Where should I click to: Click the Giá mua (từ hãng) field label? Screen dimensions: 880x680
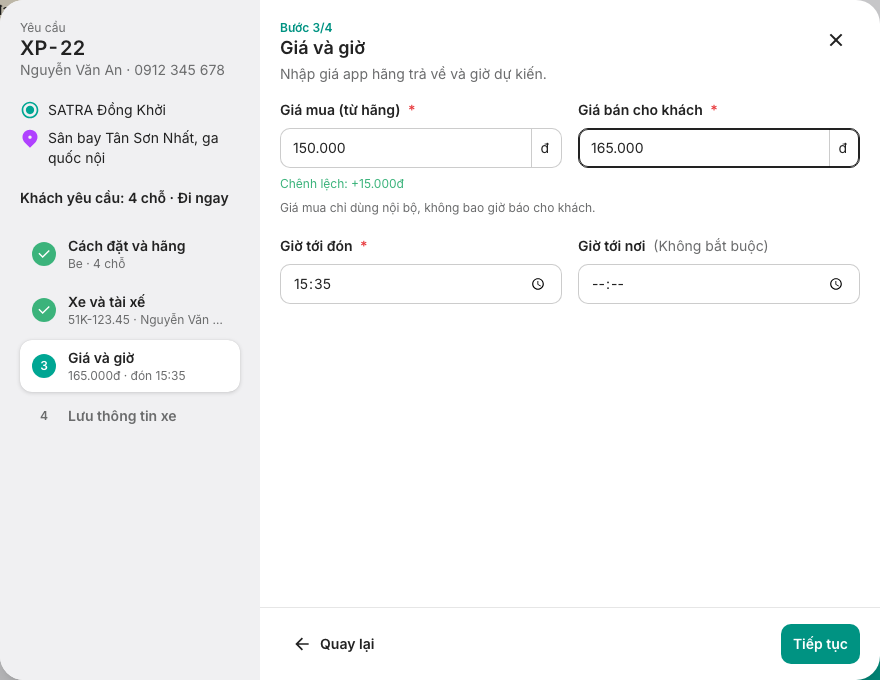340,110
